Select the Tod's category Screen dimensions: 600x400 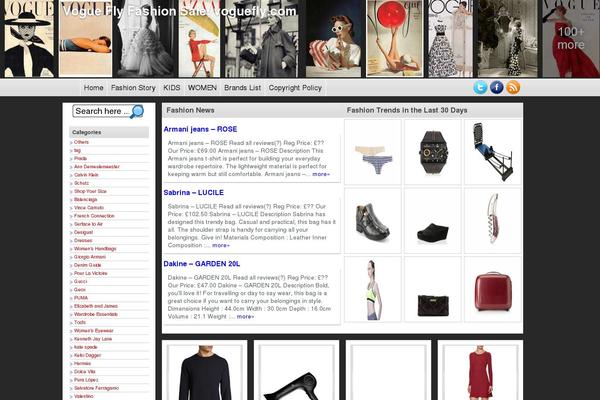80,323
